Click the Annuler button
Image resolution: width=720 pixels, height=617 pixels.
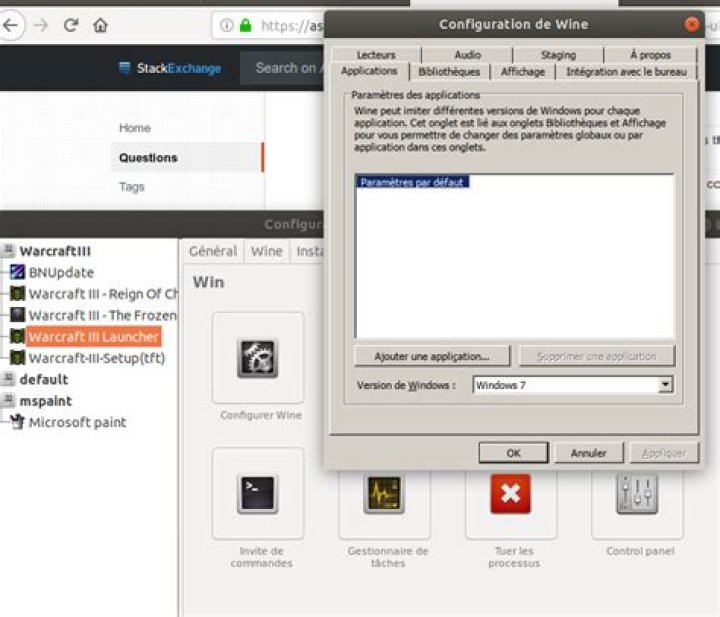point(589,453)
